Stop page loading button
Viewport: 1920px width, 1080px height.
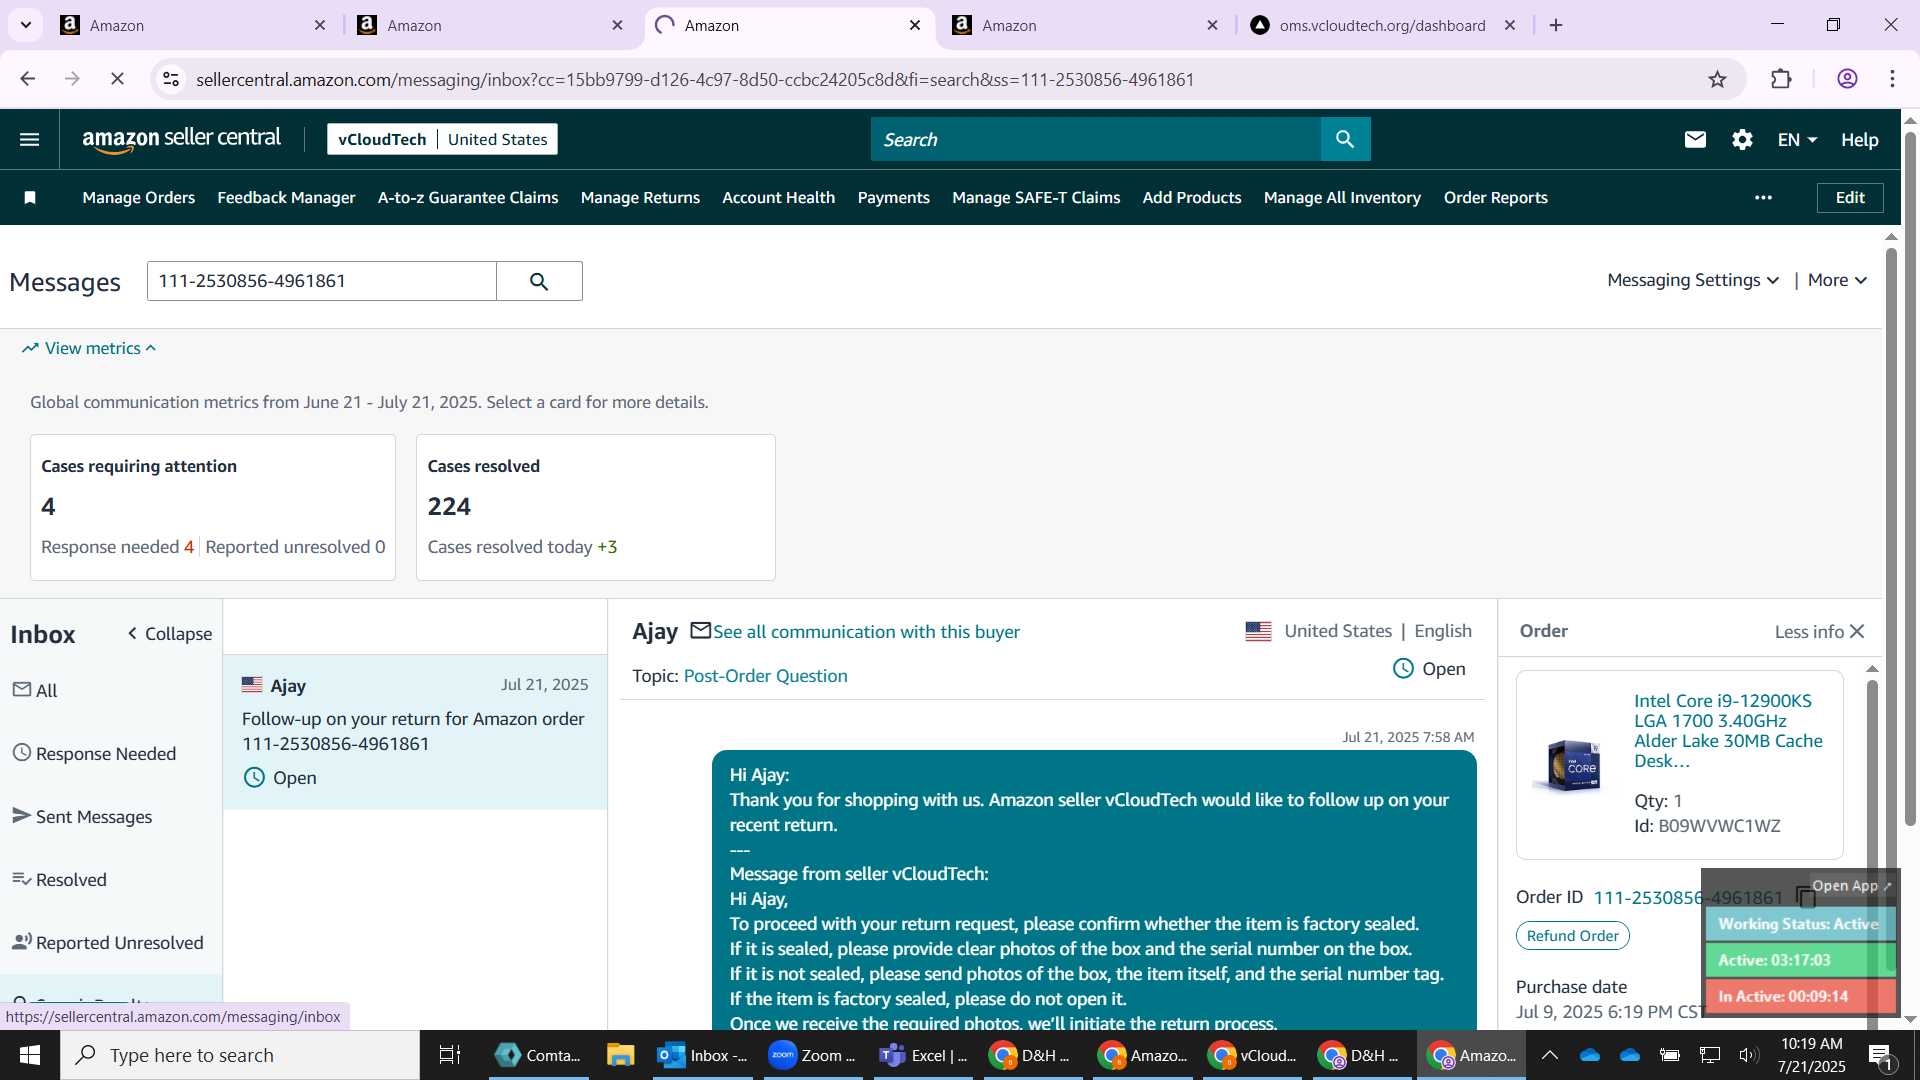point(117,79)
